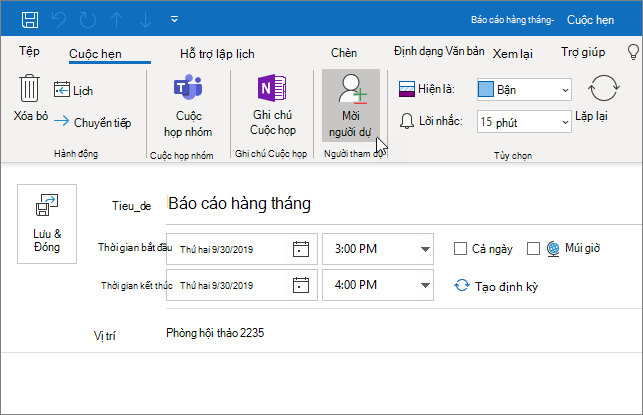Click the Xóa bỏ trash icon
Screen dimensions: 643x415
[x=30, y=90]
